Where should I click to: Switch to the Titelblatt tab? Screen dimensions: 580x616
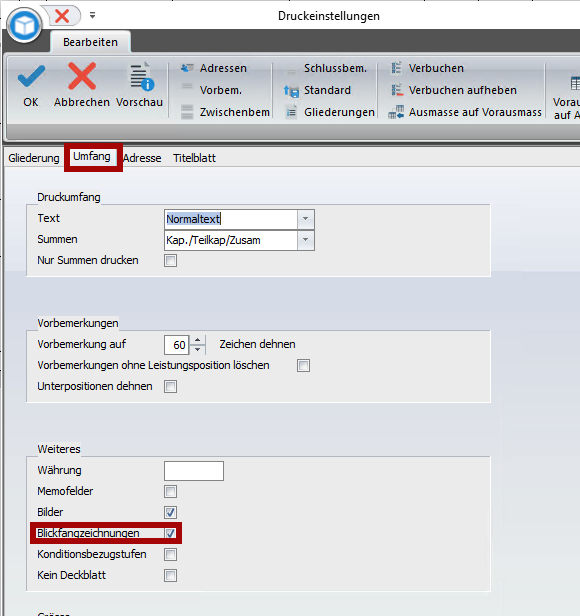(x=195, y=158)
